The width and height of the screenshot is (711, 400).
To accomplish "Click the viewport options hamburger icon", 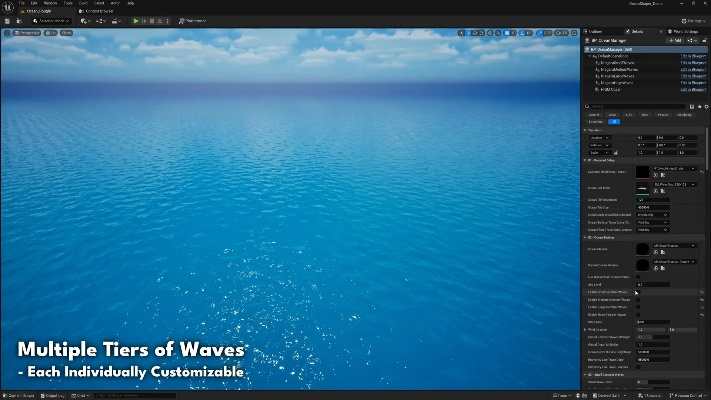I will [x=7, y=33].
